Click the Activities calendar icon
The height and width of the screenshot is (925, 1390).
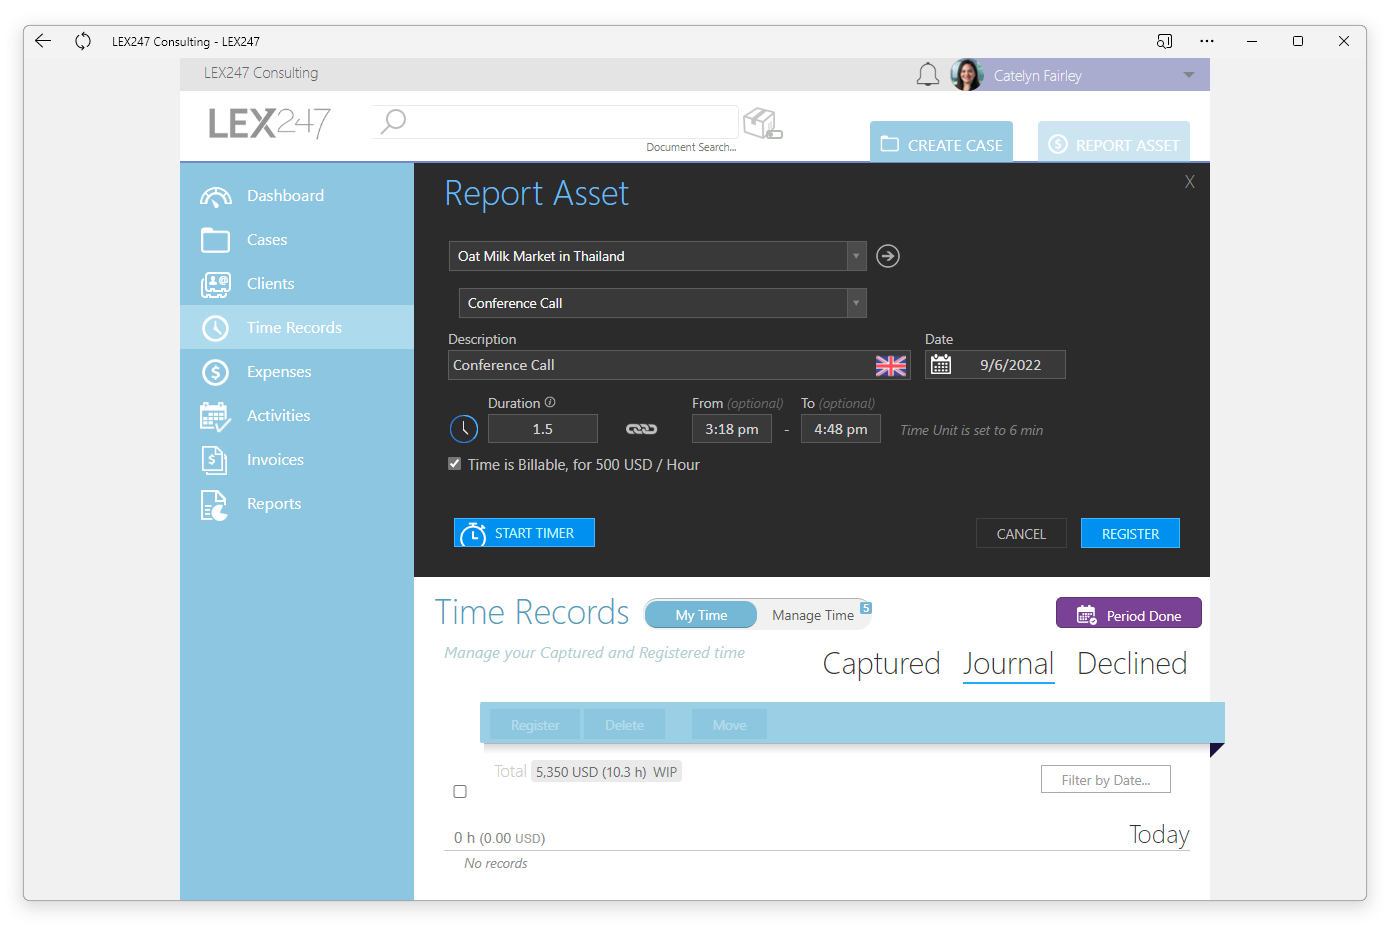pyautogui.click(x=215, y=416)
